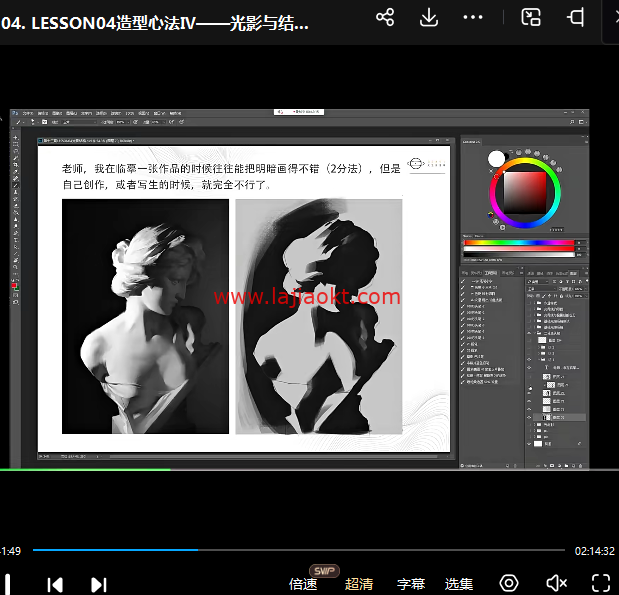Select the Type tool
The height and width of the screenshot is (595, 619).
(x=16, y=239)
